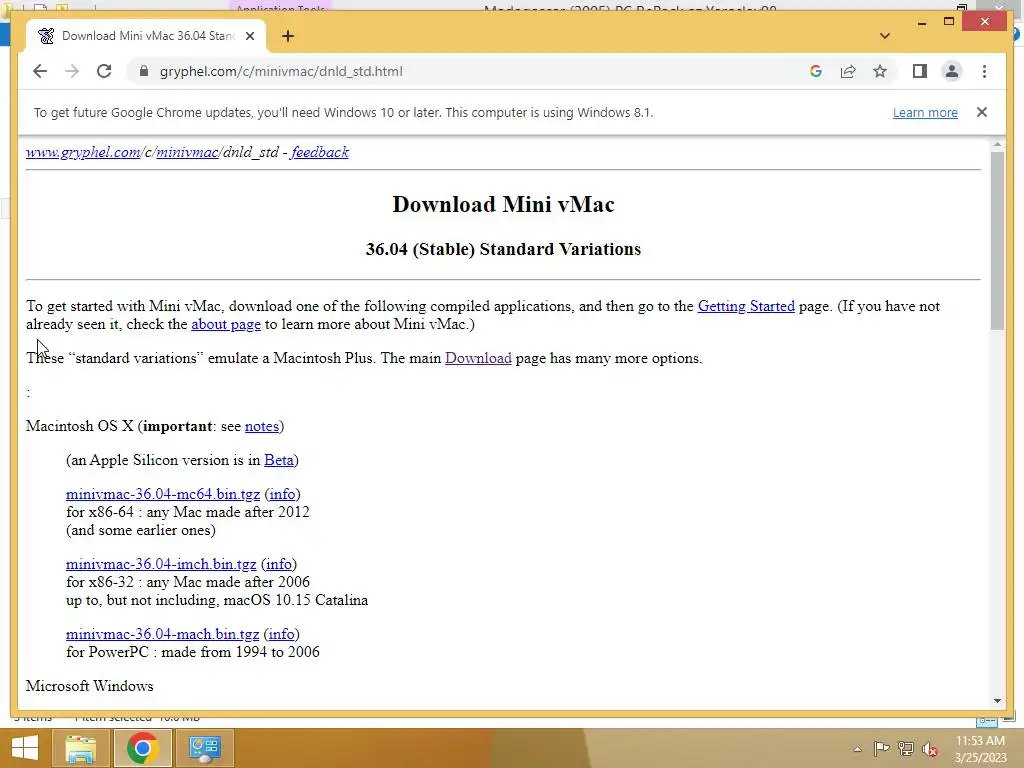1024x768 pixels.
Task: Open the Windows Start button
Action: pos(25,748)
